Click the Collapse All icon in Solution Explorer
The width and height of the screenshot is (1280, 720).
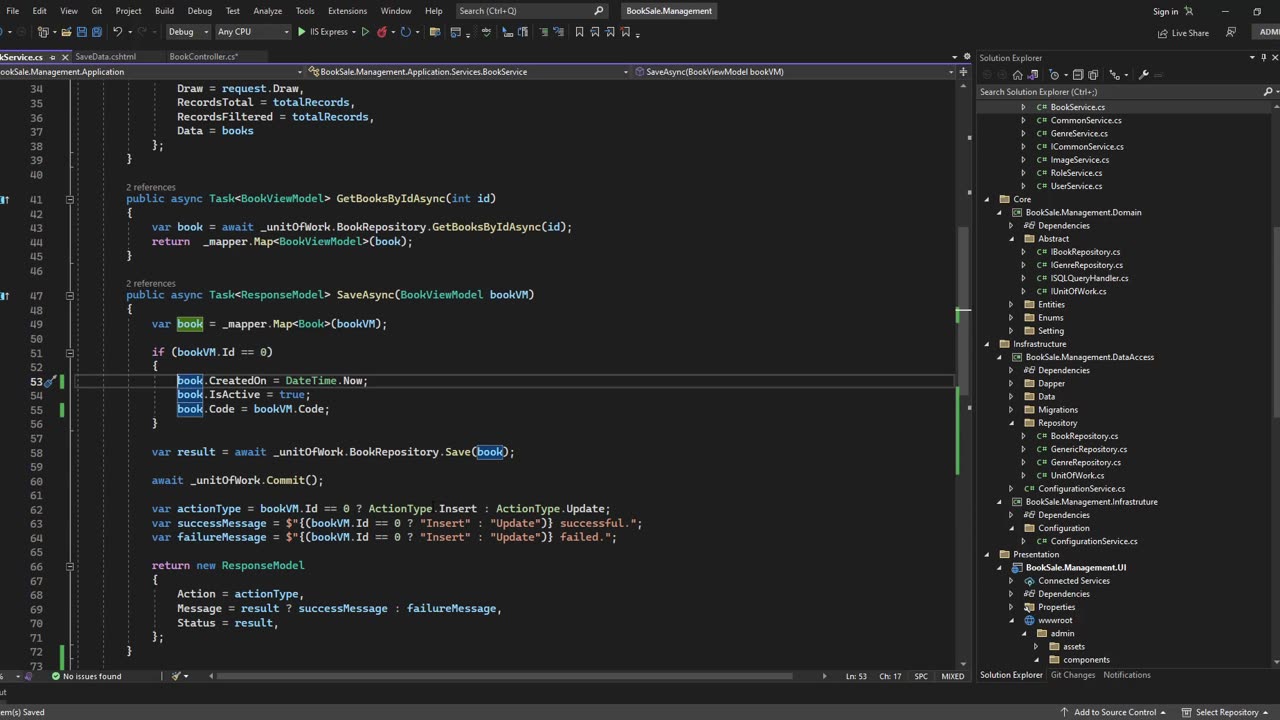(x=1078, y=75)
